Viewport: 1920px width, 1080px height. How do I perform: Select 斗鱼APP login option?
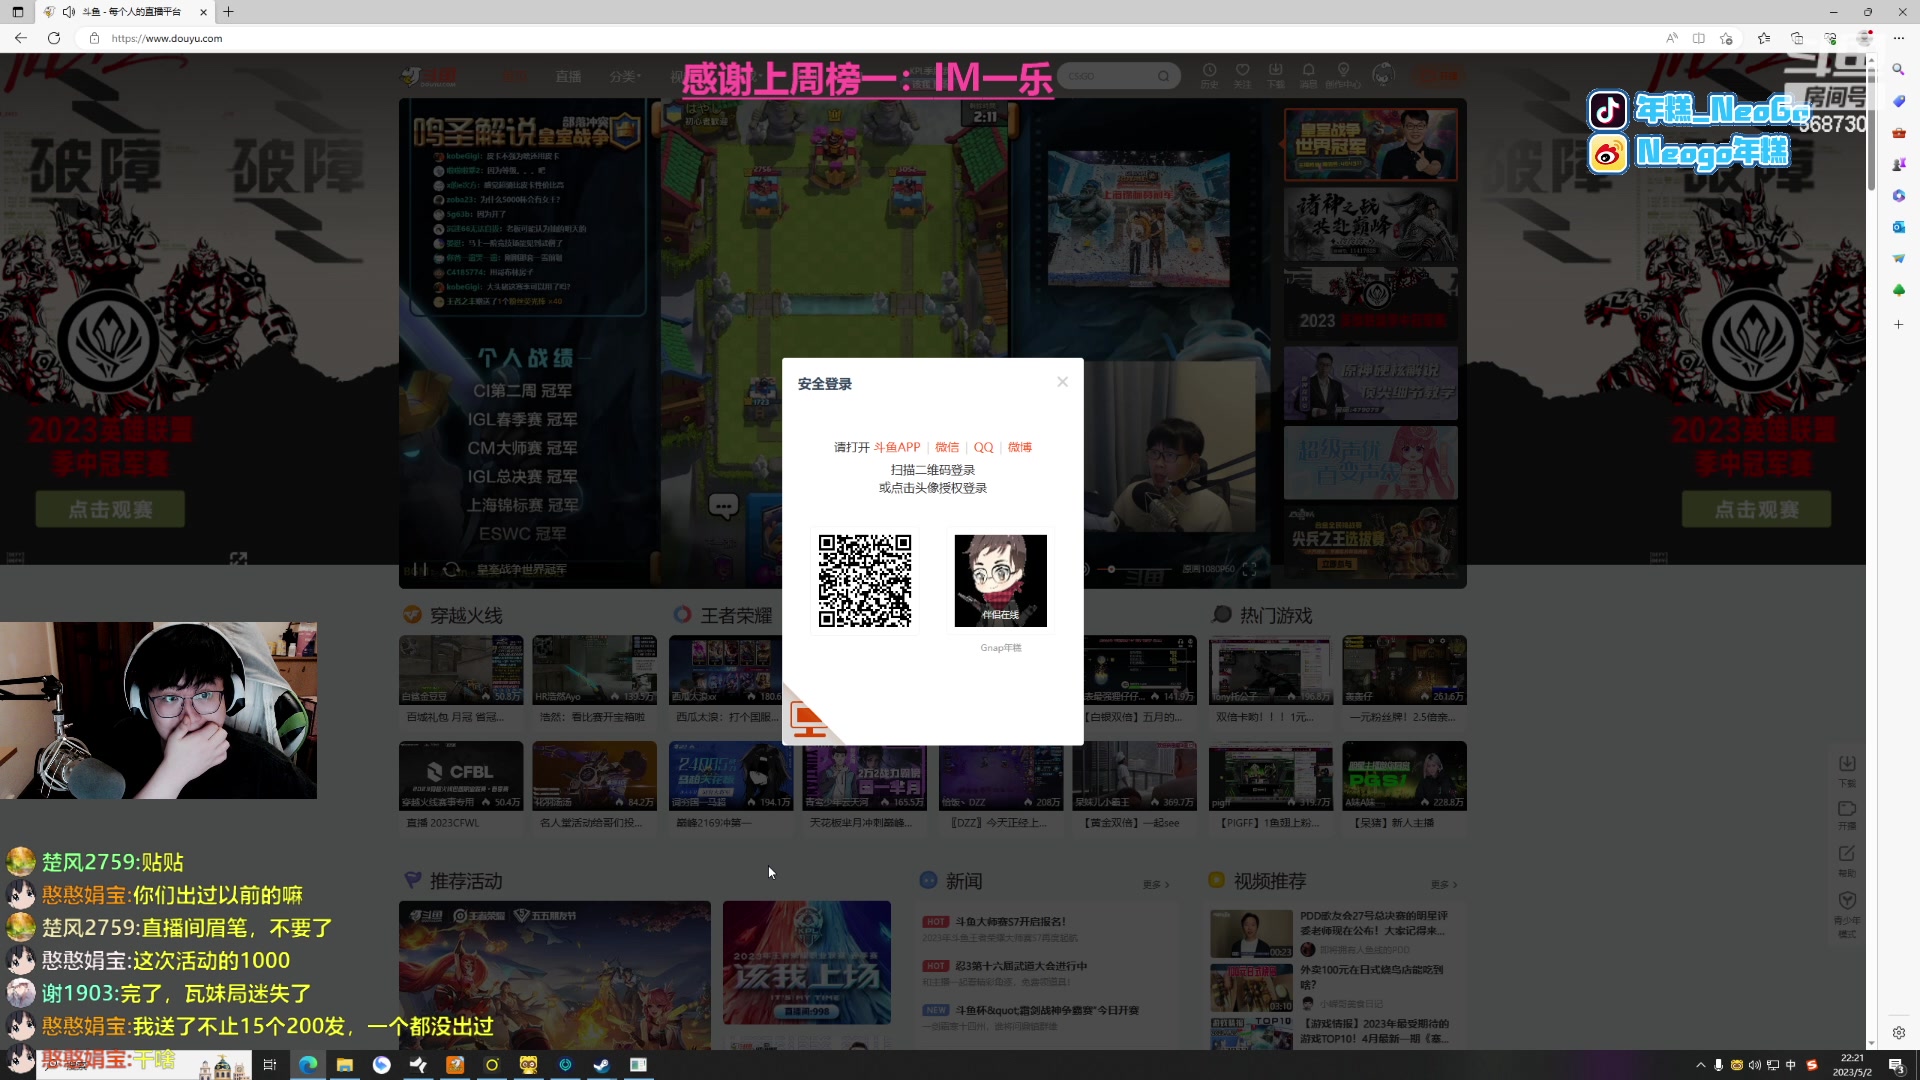896,447
